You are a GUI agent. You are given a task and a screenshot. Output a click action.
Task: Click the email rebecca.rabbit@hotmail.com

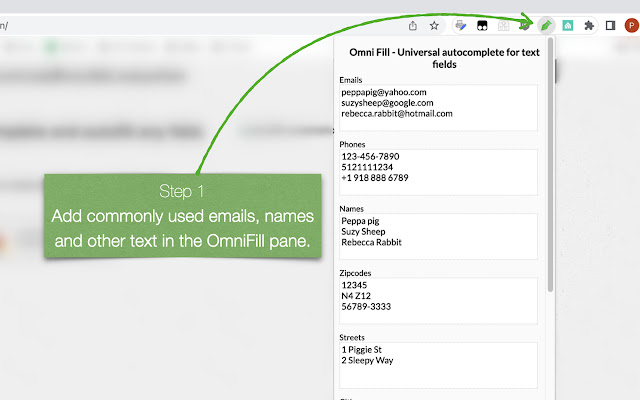397,113
